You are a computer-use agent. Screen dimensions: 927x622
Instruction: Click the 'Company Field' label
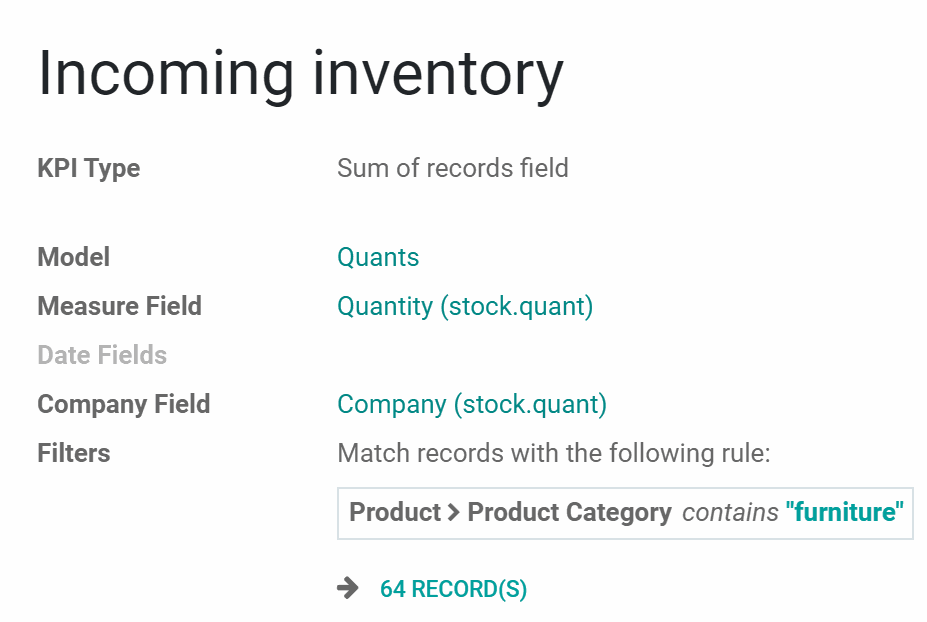tap(124, 404)
